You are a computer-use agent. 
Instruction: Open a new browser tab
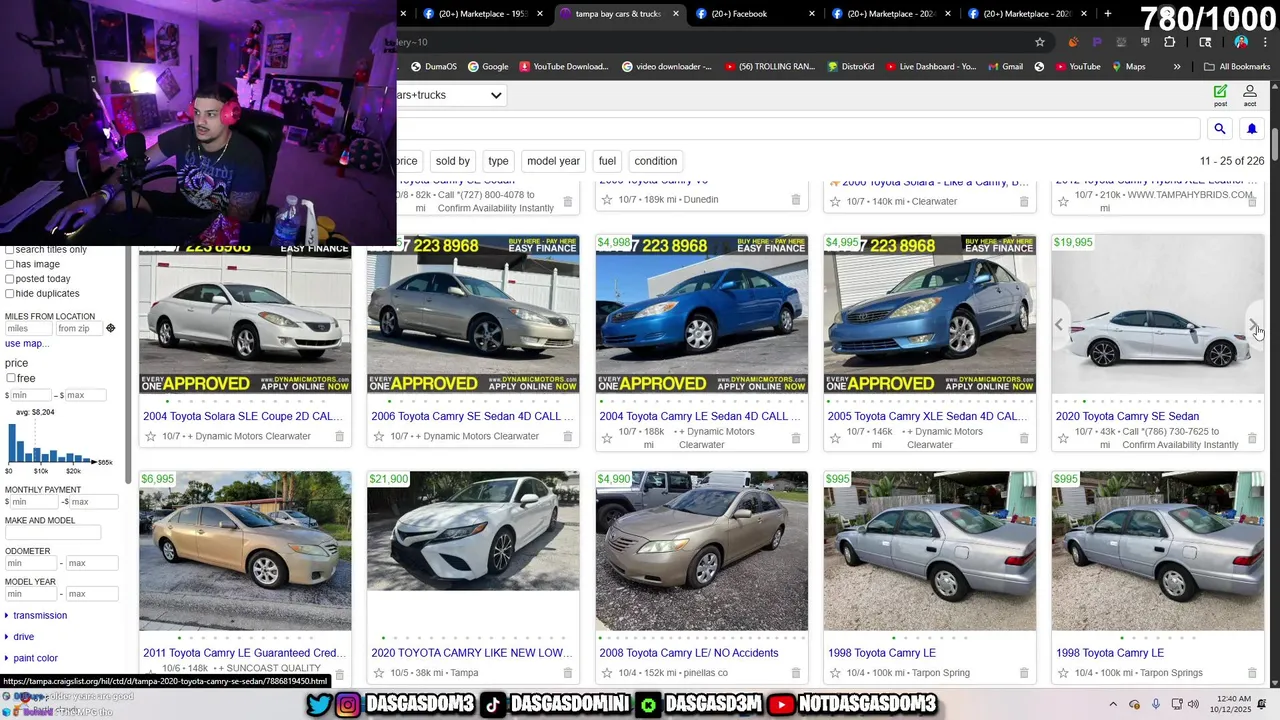(1108, 14)
